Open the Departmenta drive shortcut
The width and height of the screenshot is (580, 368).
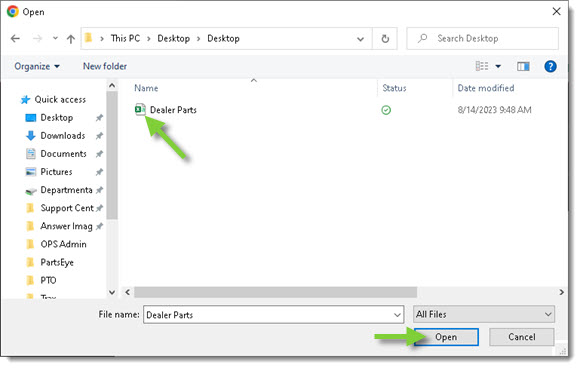66,190
